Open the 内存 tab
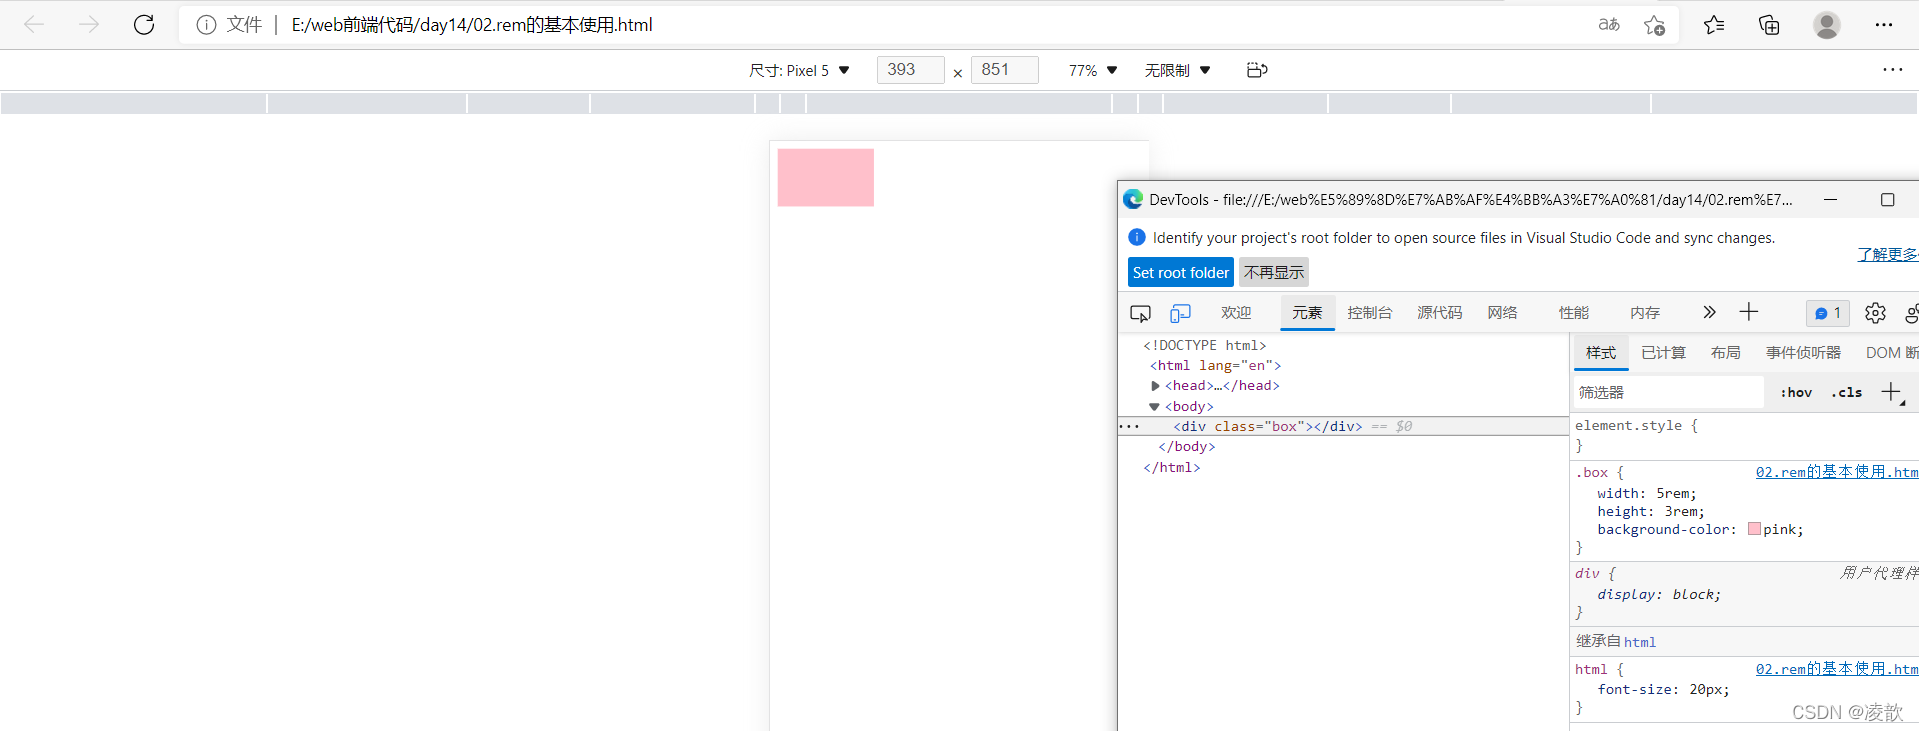 click(x=1645, y=313)
